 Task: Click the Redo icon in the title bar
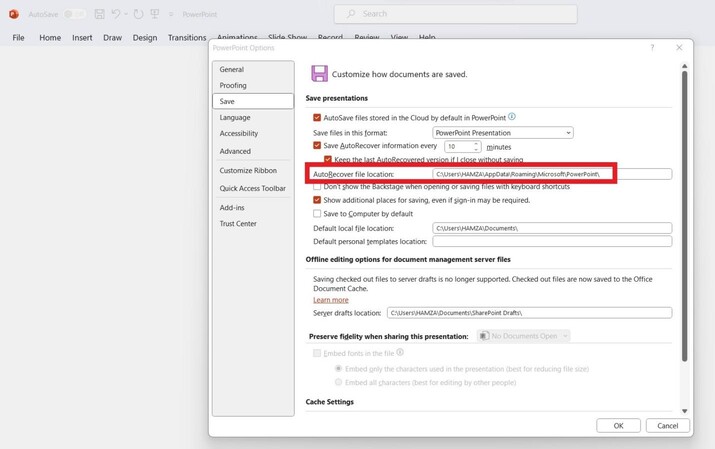tap(137, 14)
